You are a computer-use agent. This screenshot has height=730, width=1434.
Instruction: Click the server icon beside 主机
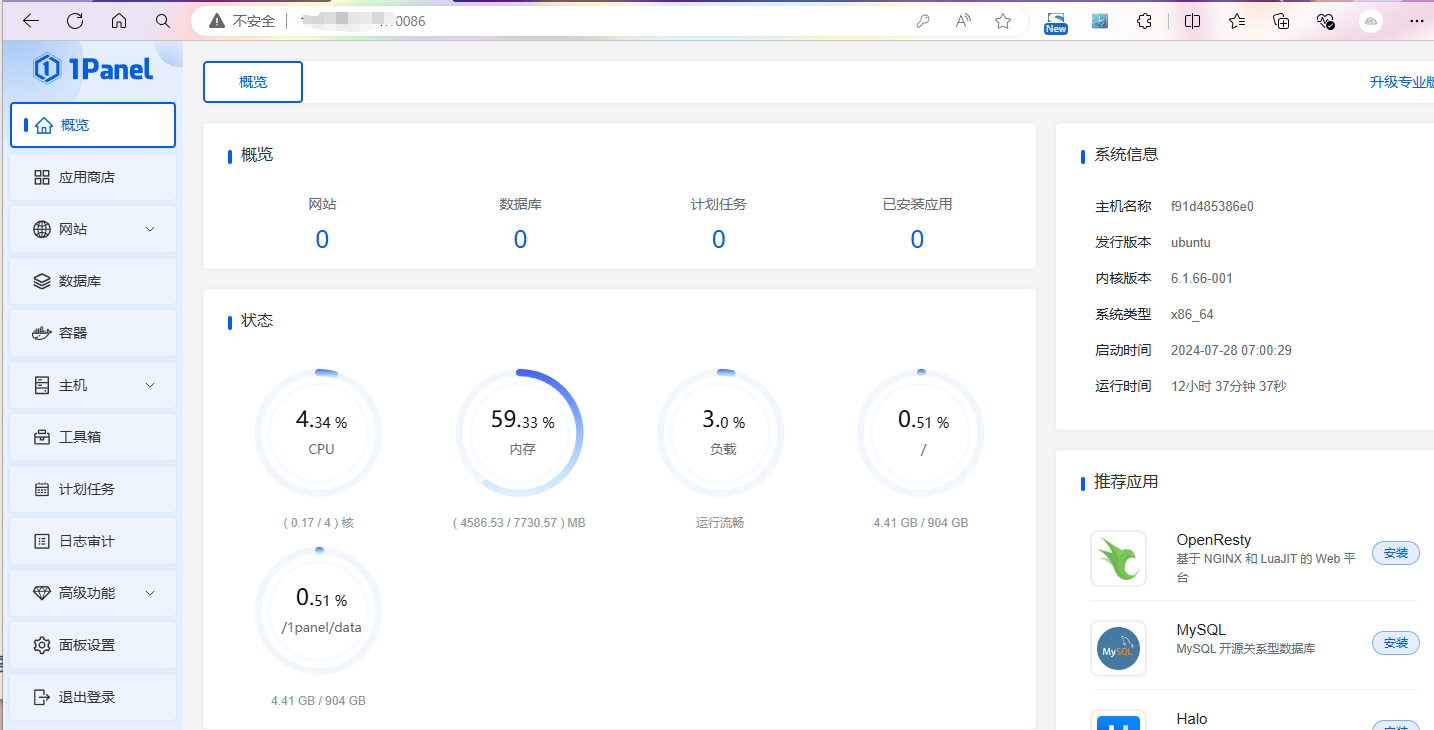click(x=42, y=385)
